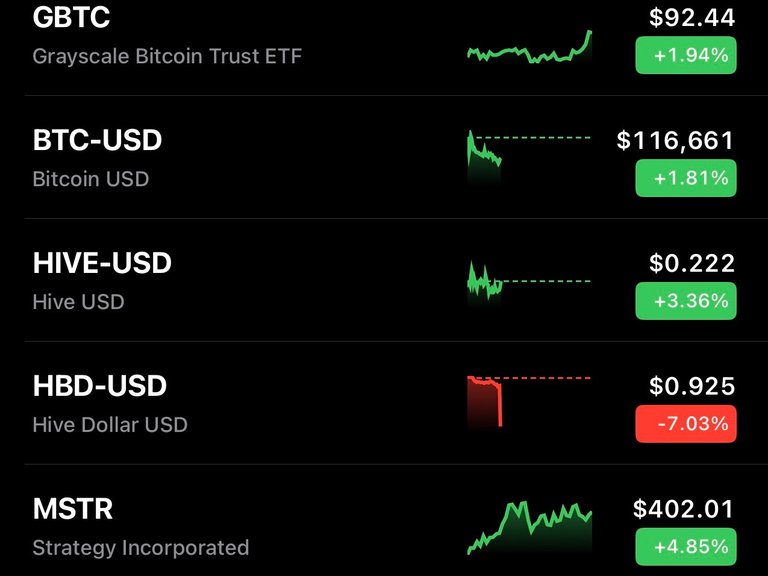768x576 pixels.
Task: Open the MSTR sparkline chart
Action: (x=529, y=528)
